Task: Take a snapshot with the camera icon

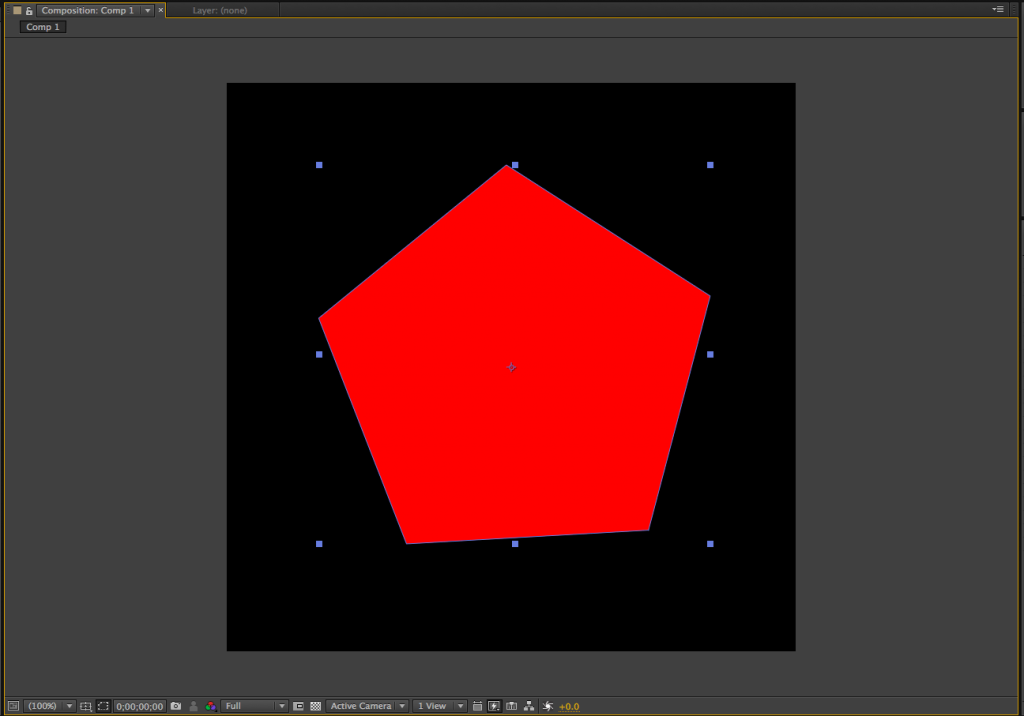Action: (x=176, y=706)
